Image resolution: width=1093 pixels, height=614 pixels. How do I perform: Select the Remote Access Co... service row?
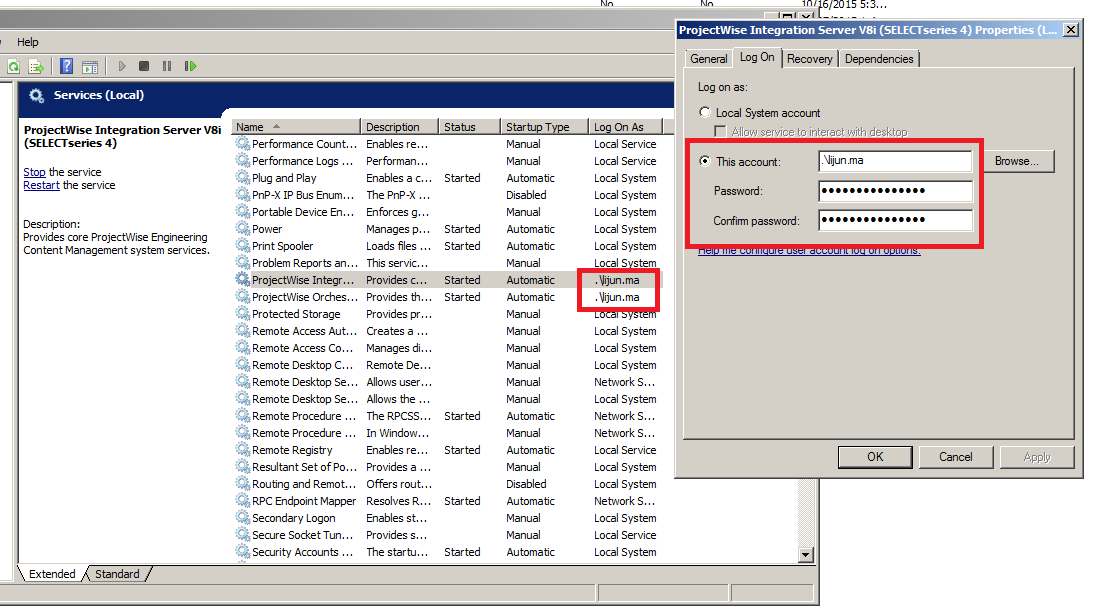click(x=446, y=348)
